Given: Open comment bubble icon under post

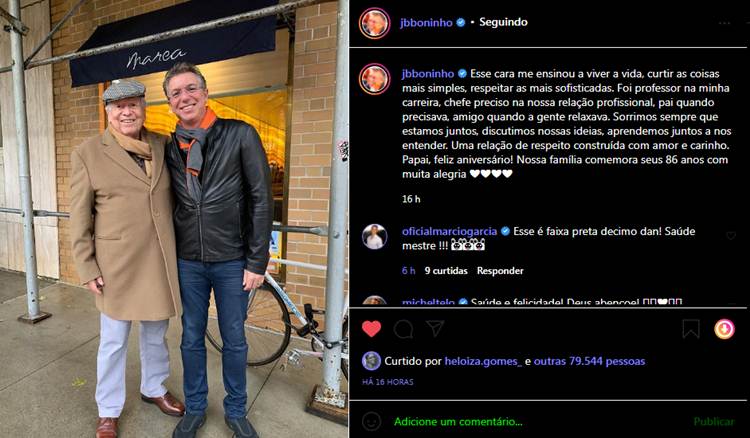Looking at the screenshot, I should [403, 329].
